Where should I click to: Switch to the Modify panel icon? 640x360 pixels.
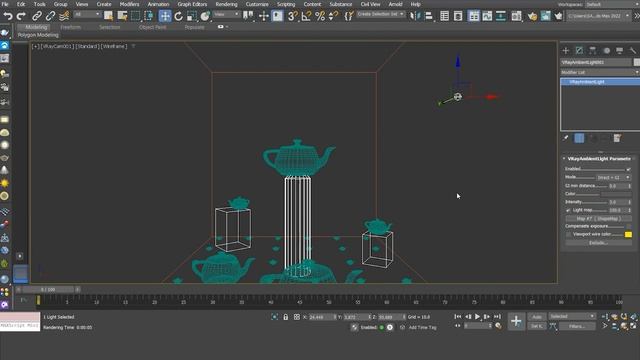point(579,51)
